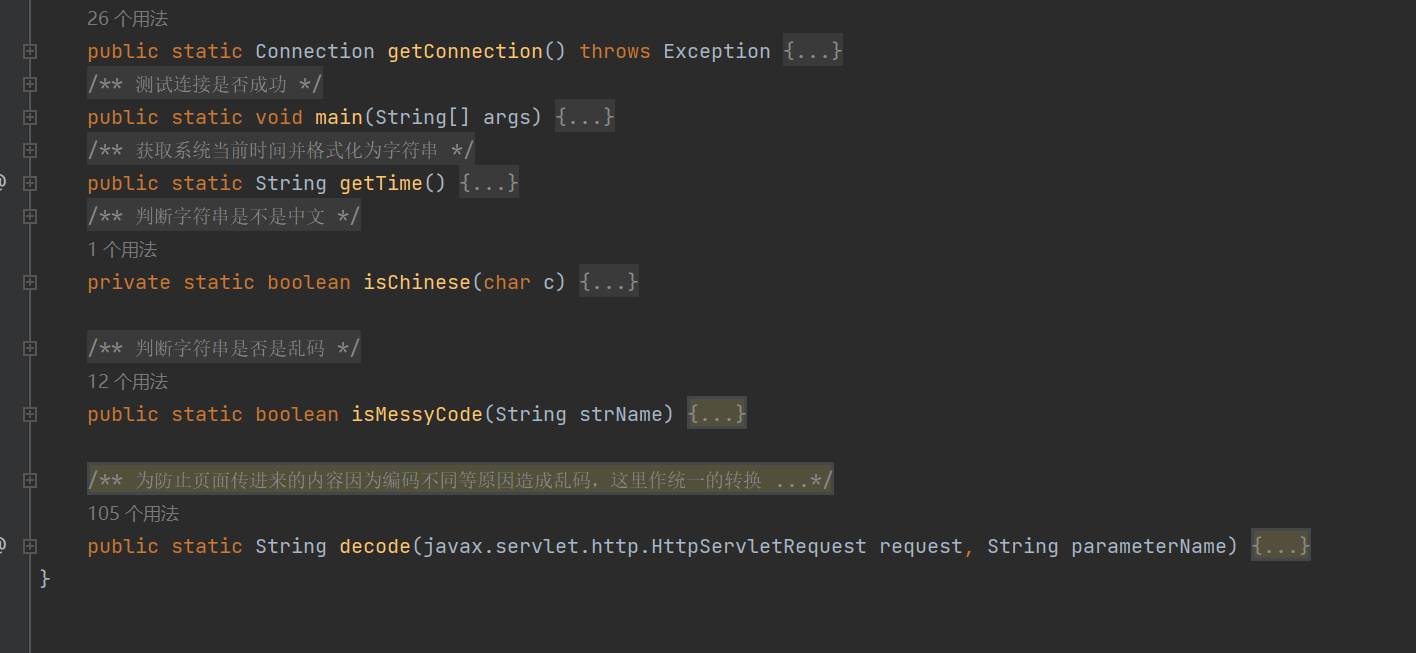Screen dimensions: 1416x653
Task: Expand folded {...} body of getConnection
Action: [x=813, y=51]
